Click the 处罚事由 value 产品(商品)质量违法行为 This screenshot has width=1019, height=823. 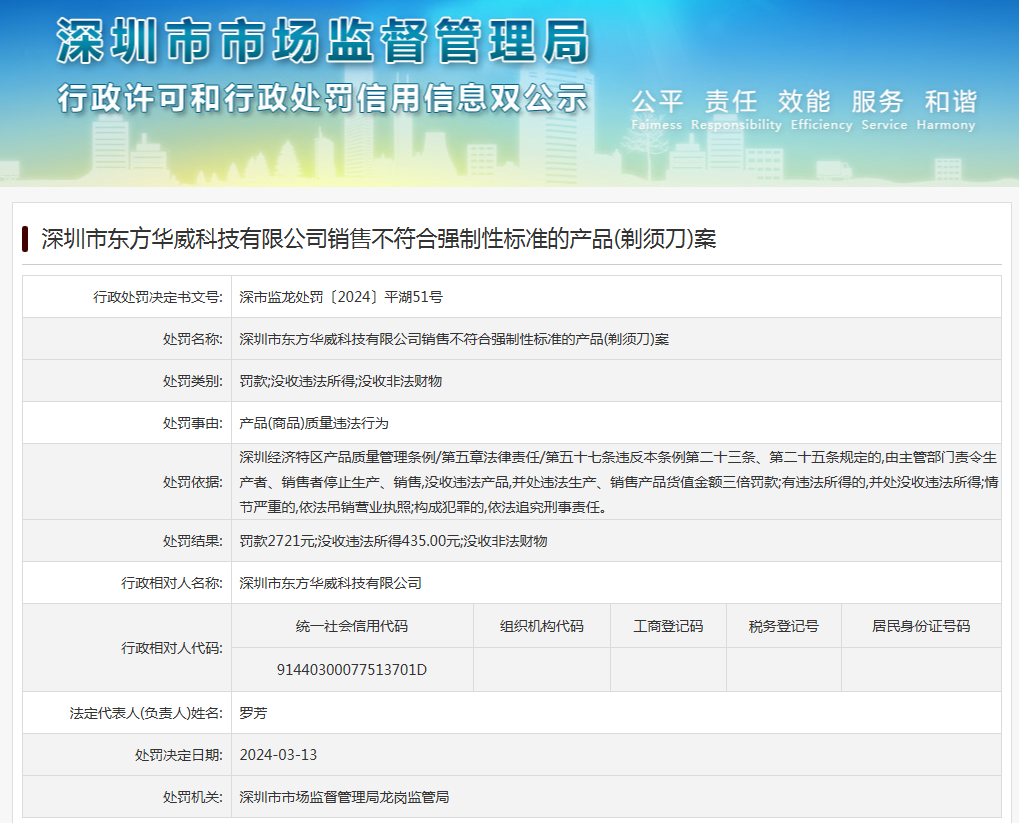[x=314, y=423]
